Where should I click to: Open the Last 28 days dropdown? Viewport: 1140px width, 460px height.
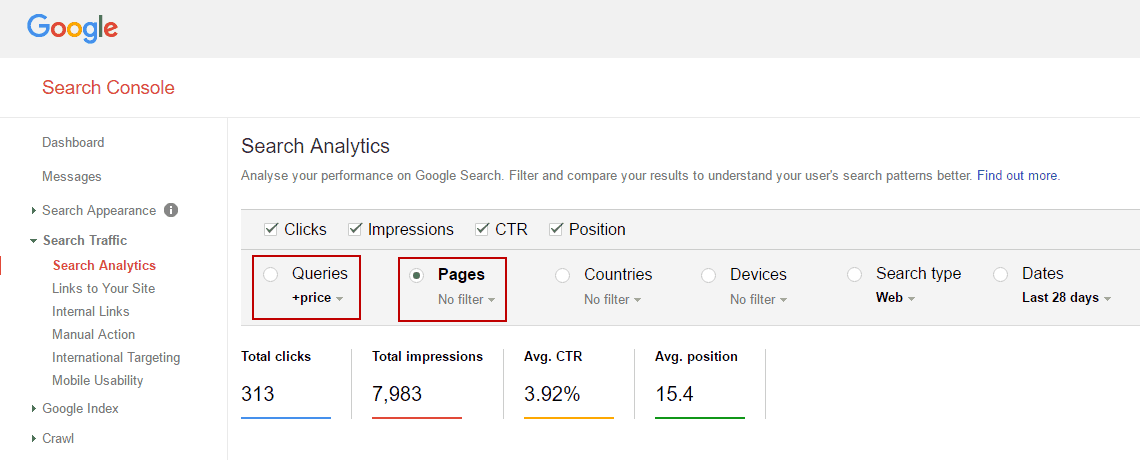1066,298
